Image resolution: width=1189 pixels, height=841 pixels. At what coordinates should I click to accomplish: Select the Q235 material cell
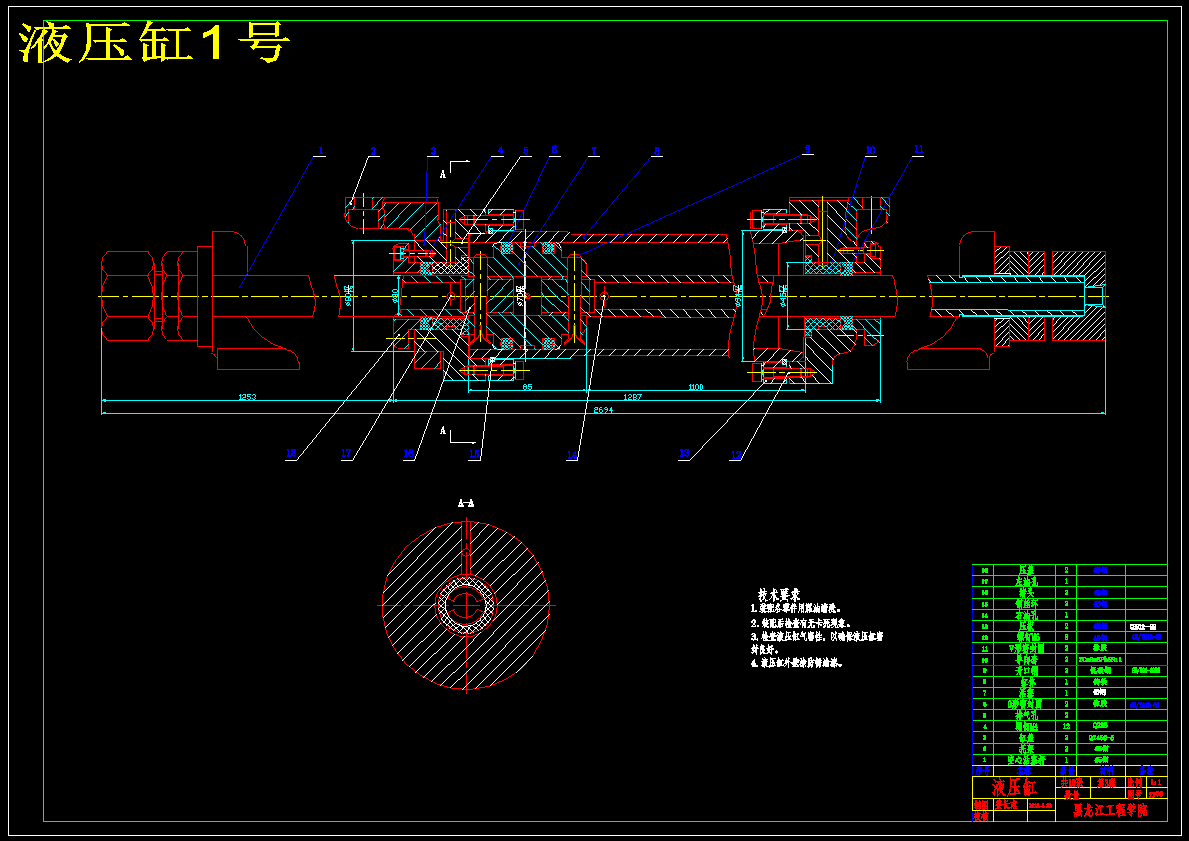(1100, 726)
